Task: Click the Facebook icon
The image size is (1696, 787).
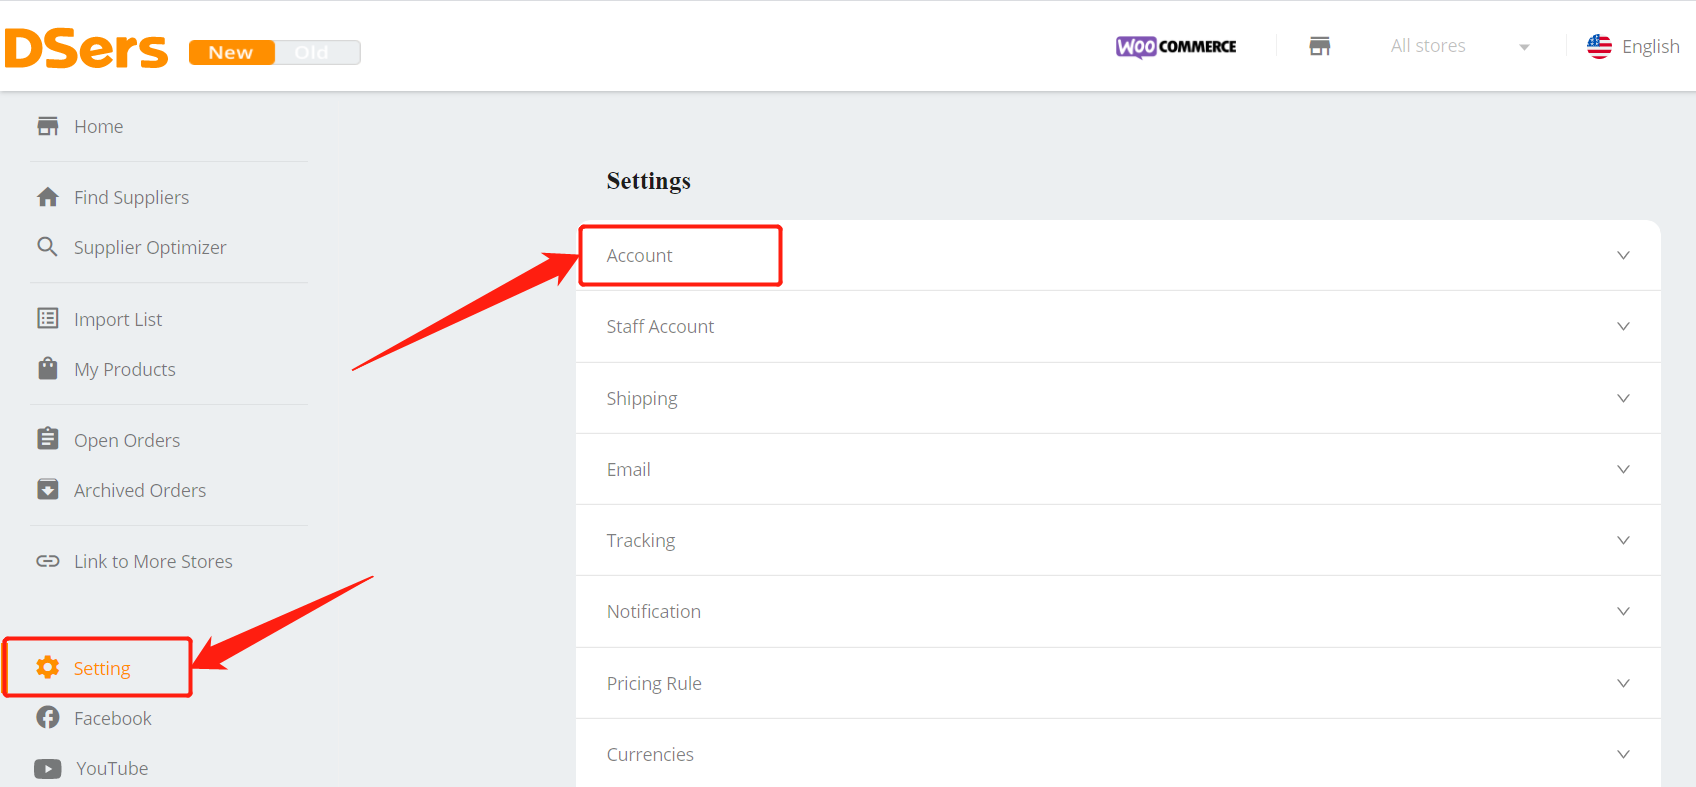Action: coord(48,717)
